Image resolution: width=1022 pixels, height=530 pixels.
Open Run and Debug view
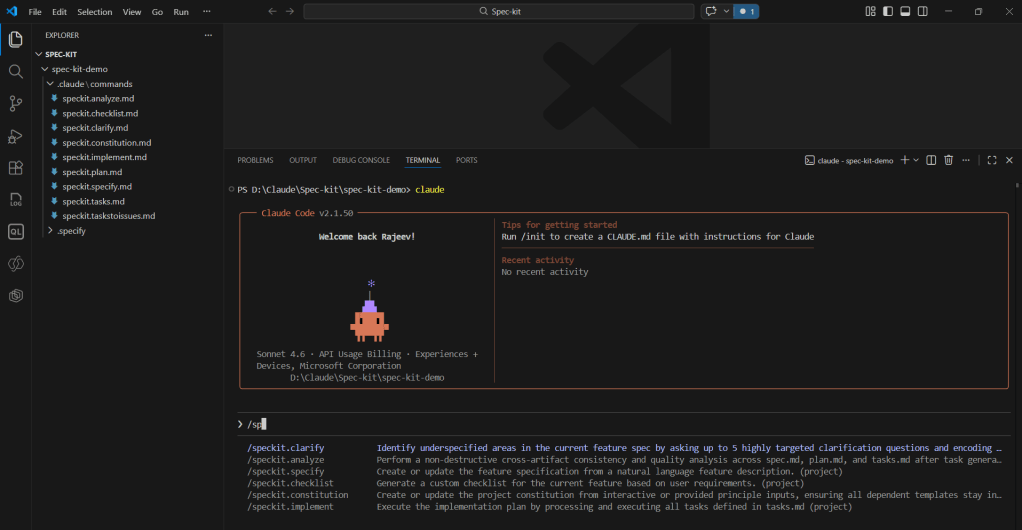(x=15, y=136)
